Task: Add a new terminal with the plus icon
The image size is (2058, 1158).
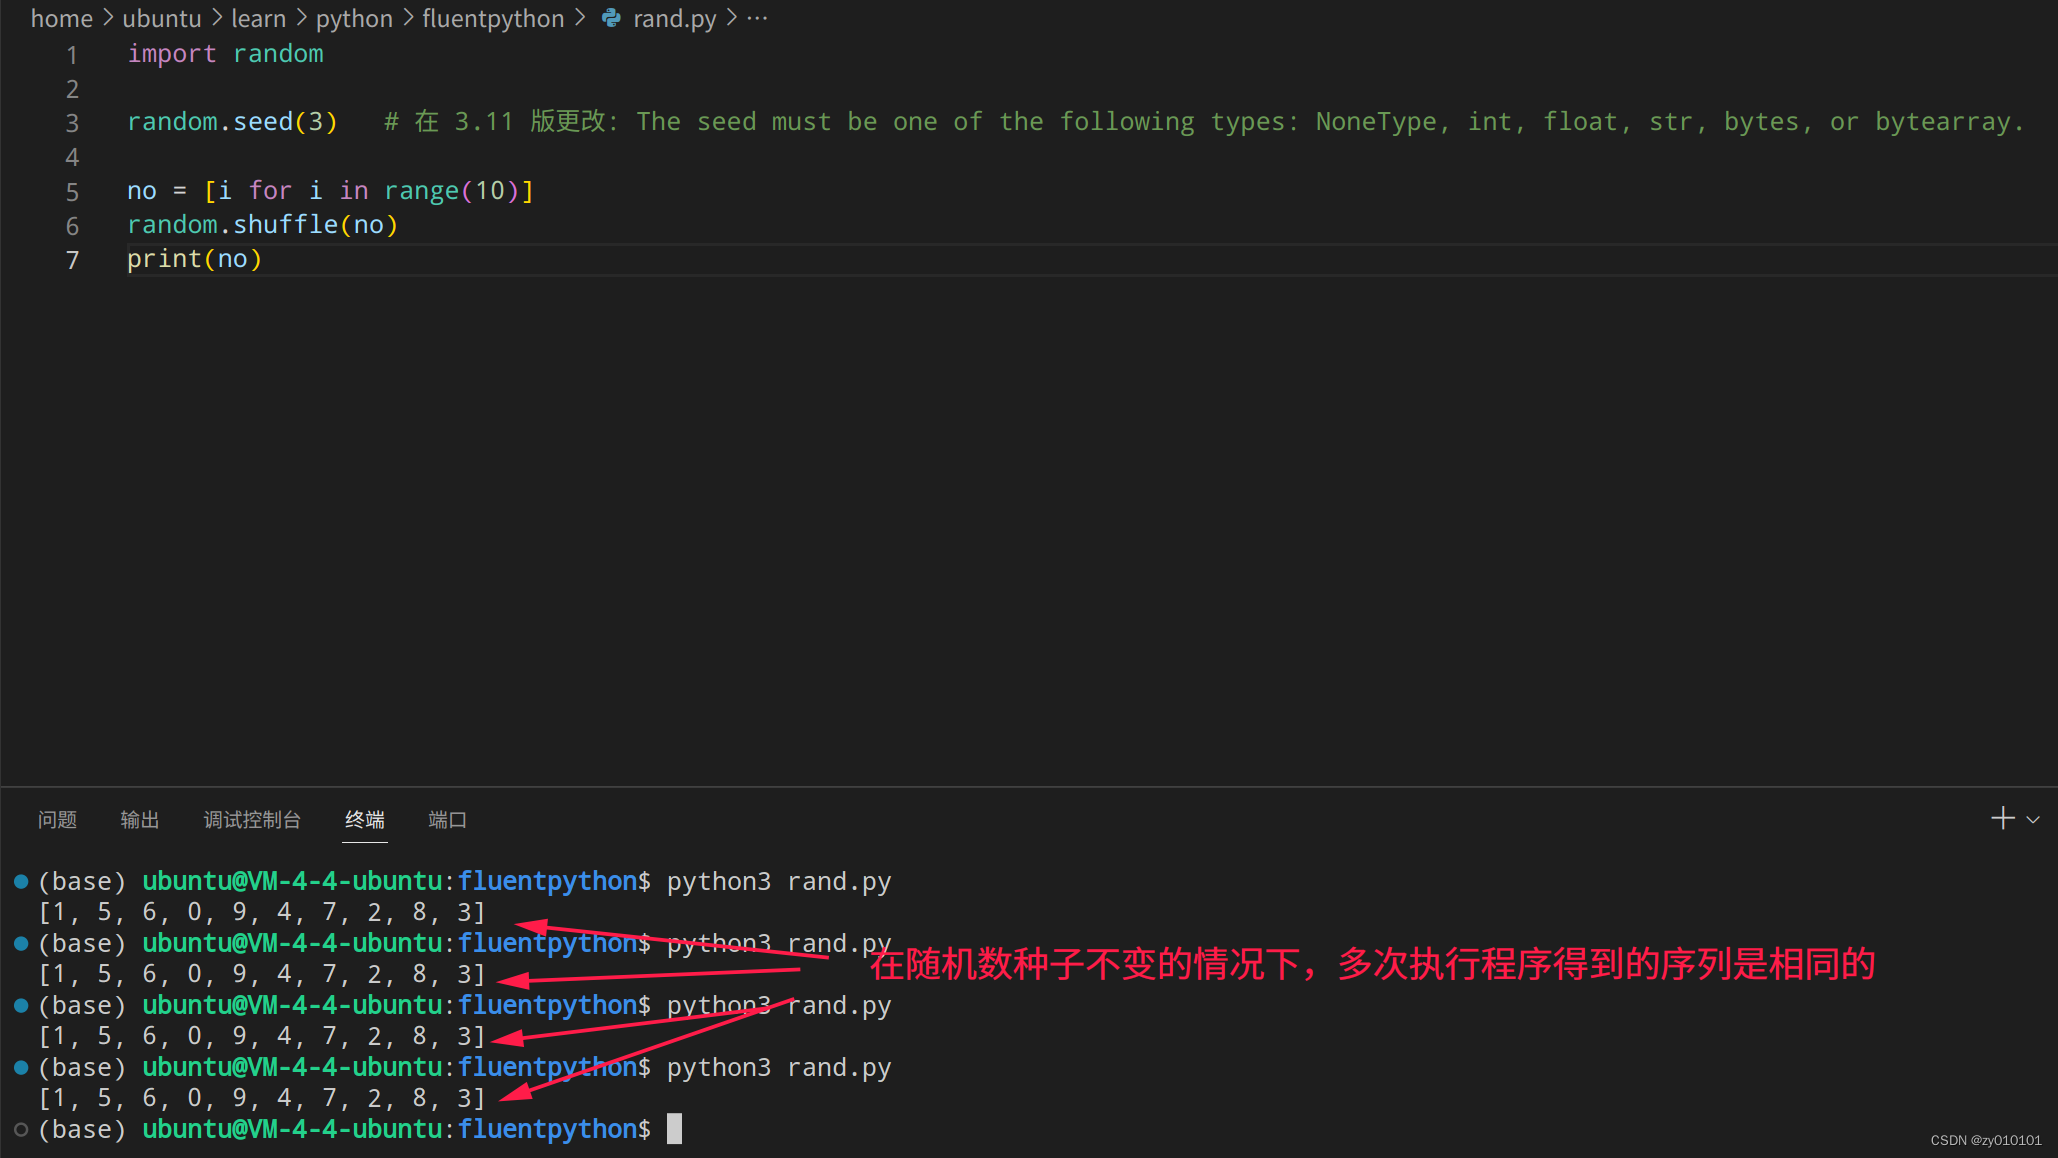Action: coord(2002,819)
